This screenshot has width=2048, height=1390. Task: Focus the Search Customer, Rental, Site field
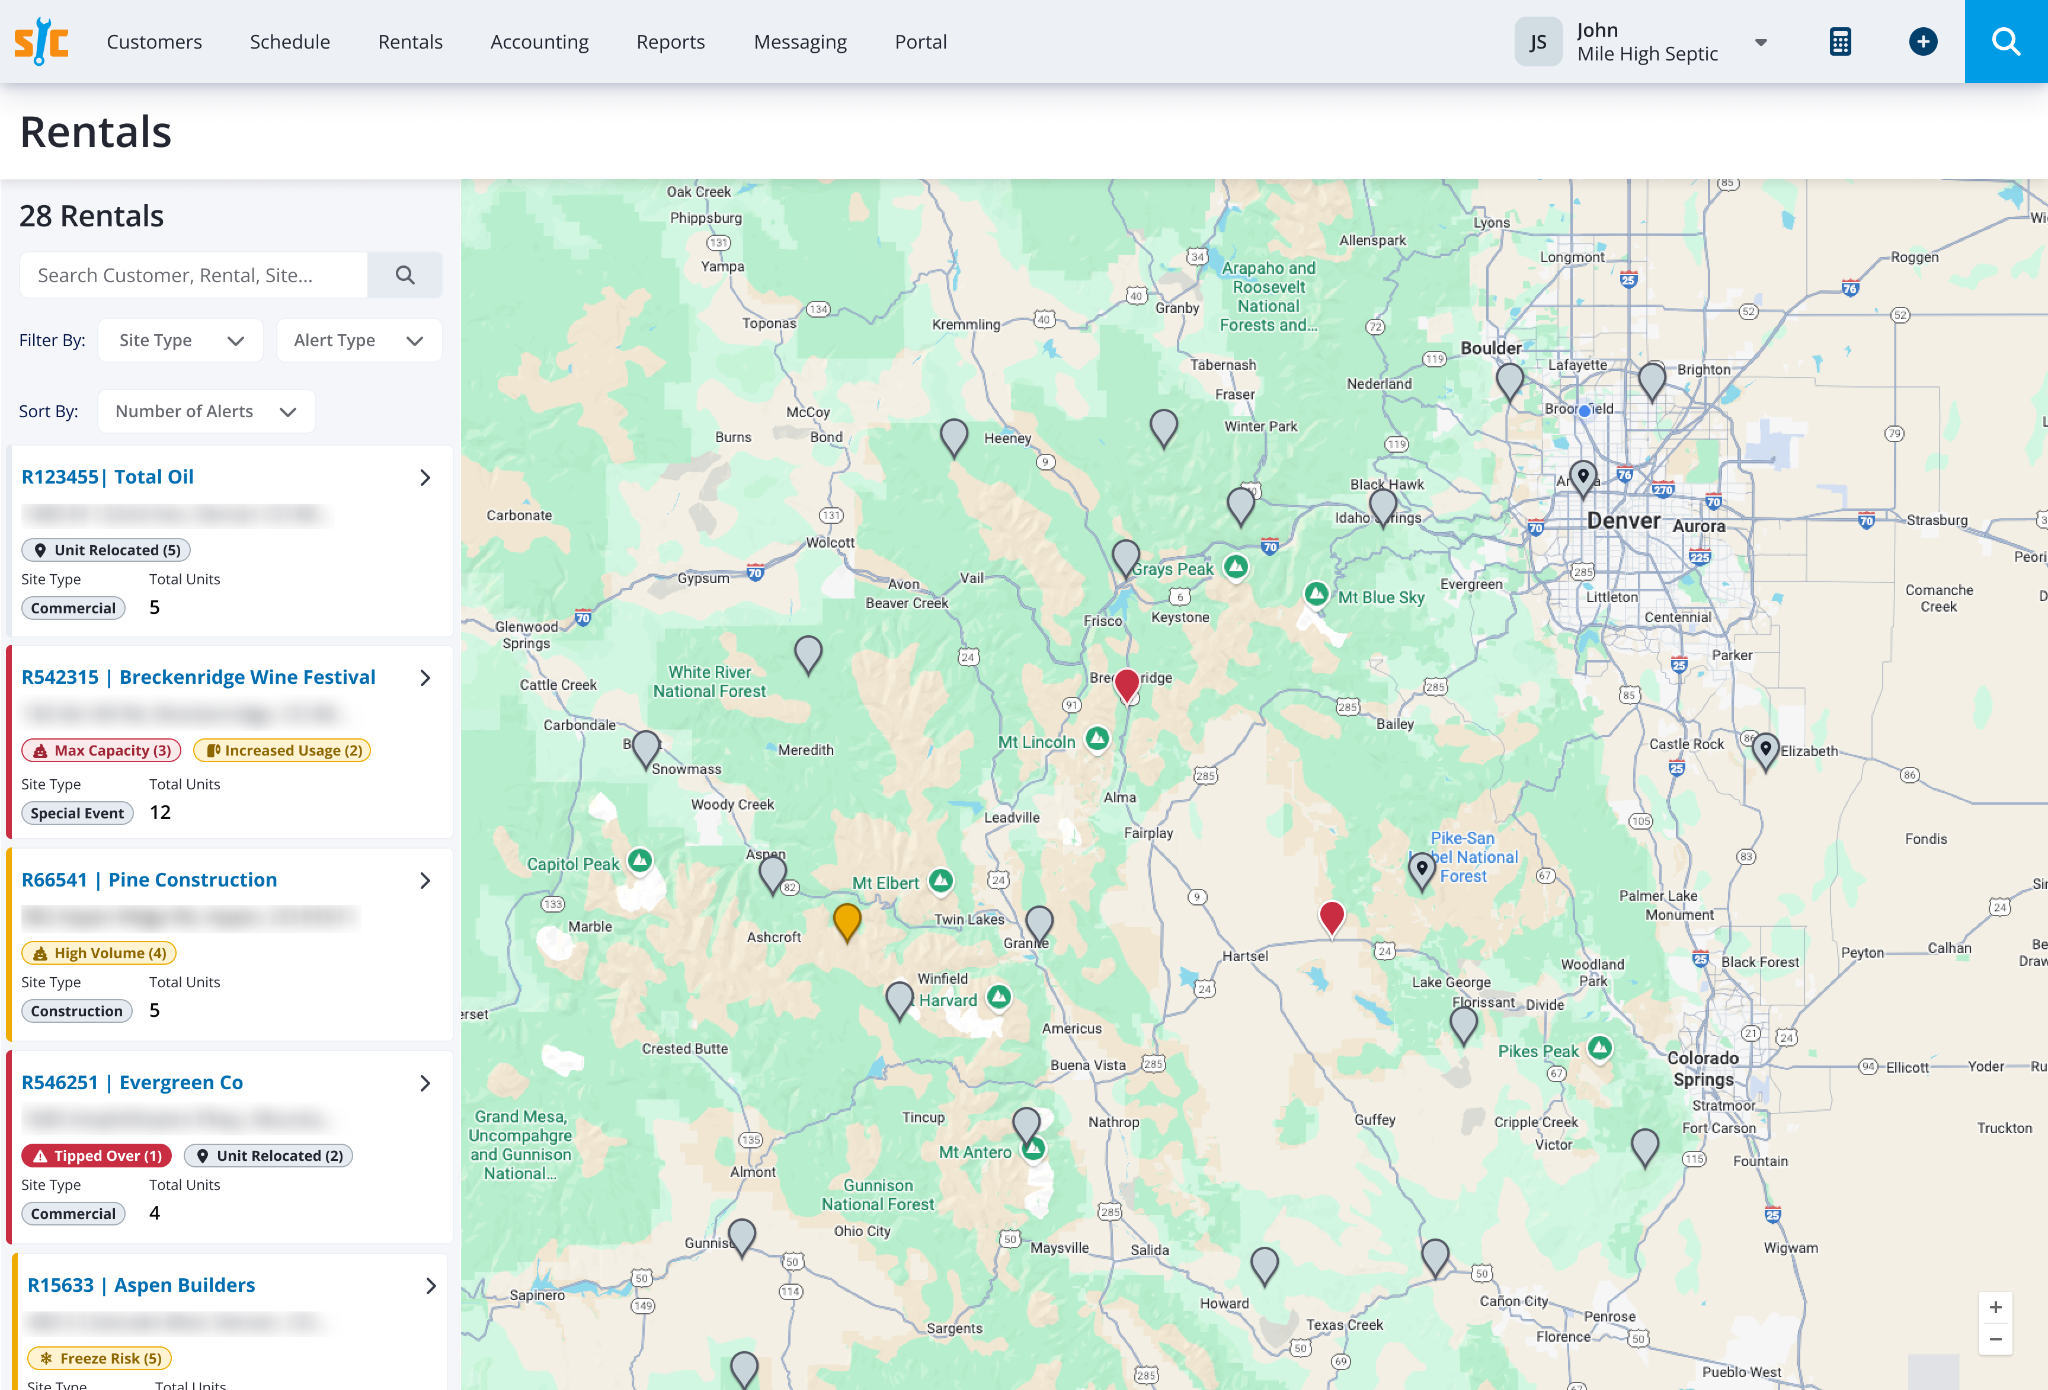[x=194, y=275]
